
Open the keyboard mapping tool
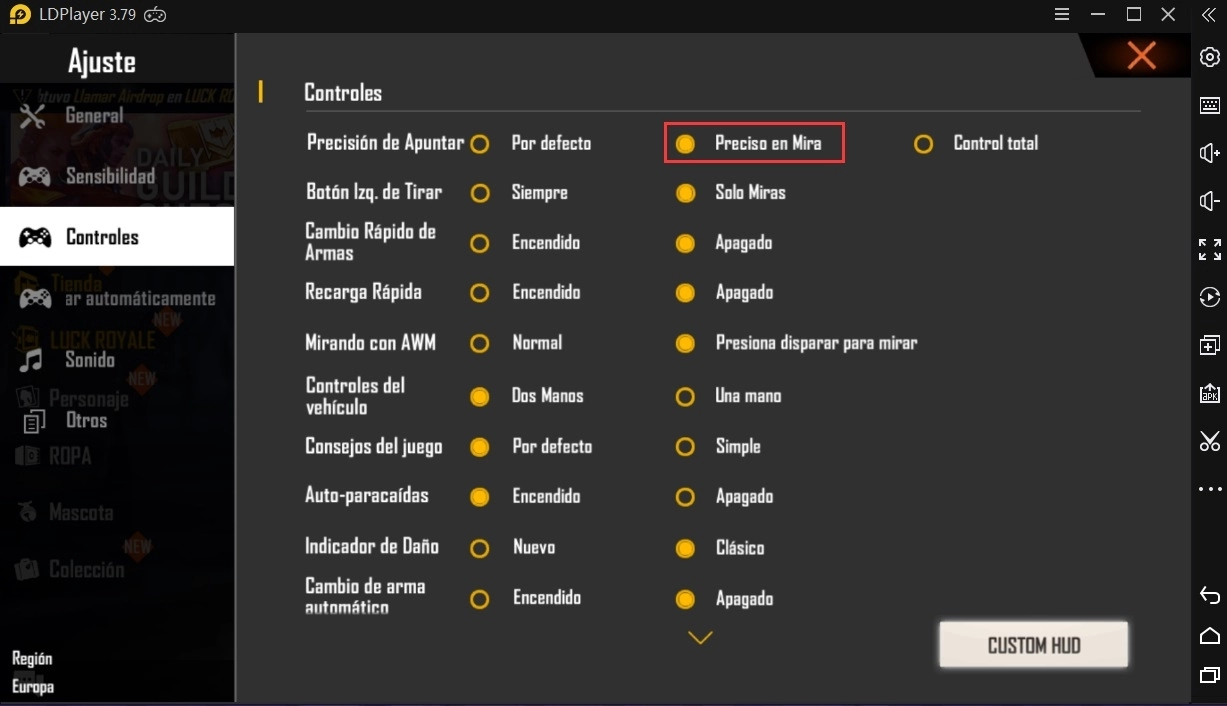pos(1209,105)
